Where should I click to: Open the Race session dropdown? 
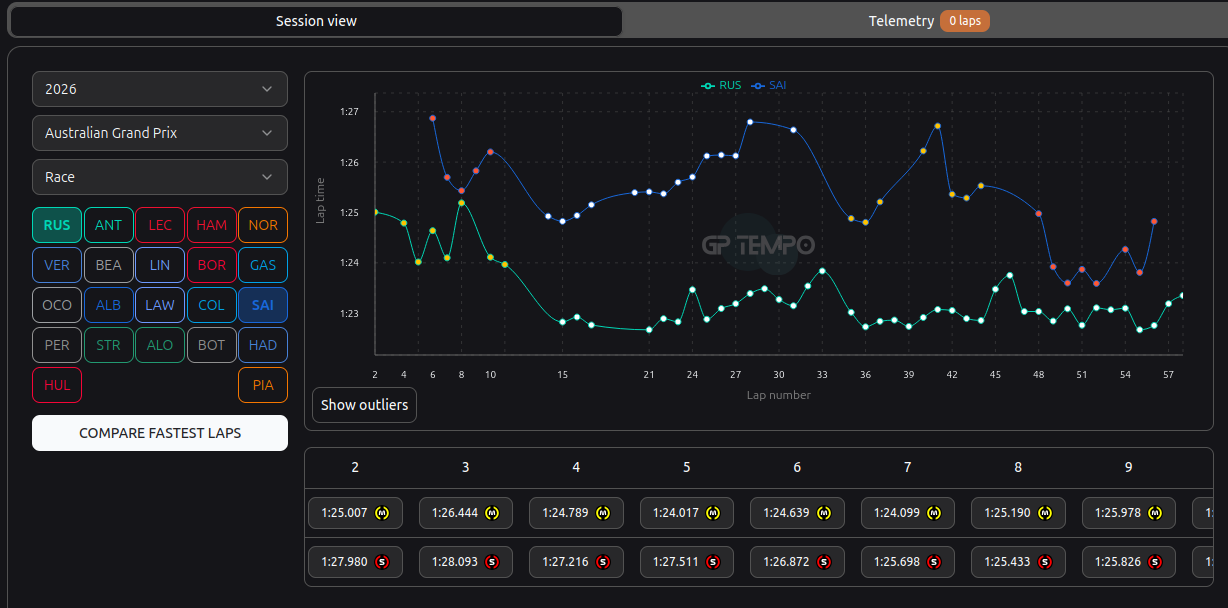(160, 177)
